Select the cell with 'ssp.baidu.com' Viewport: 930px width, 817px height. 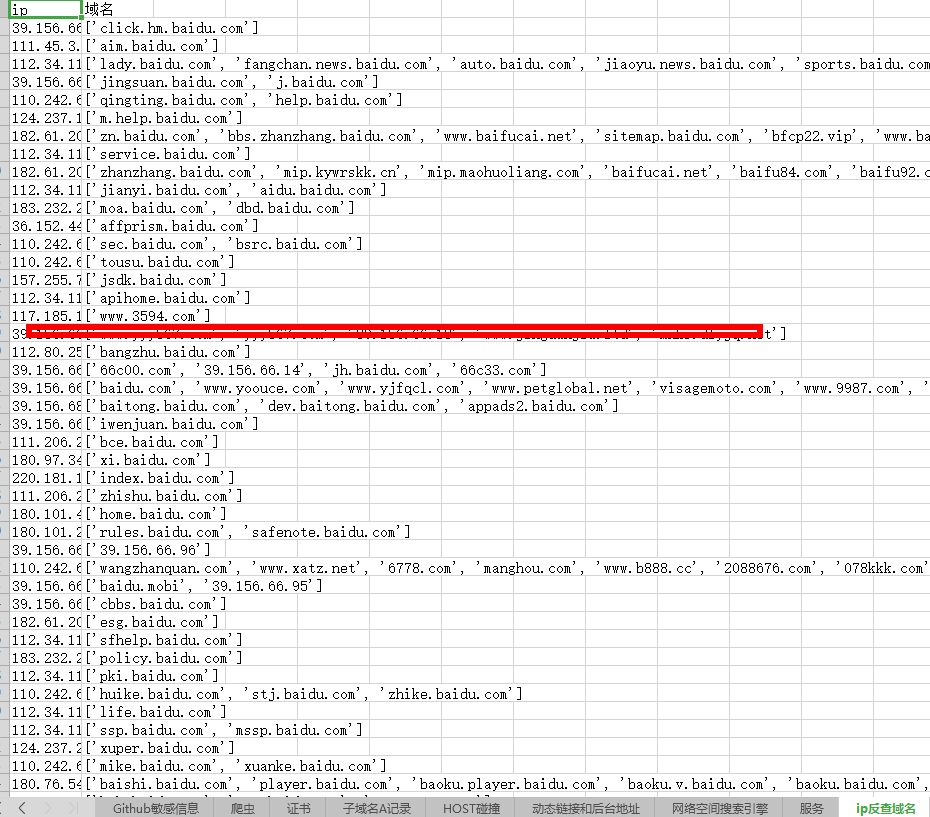224,730
